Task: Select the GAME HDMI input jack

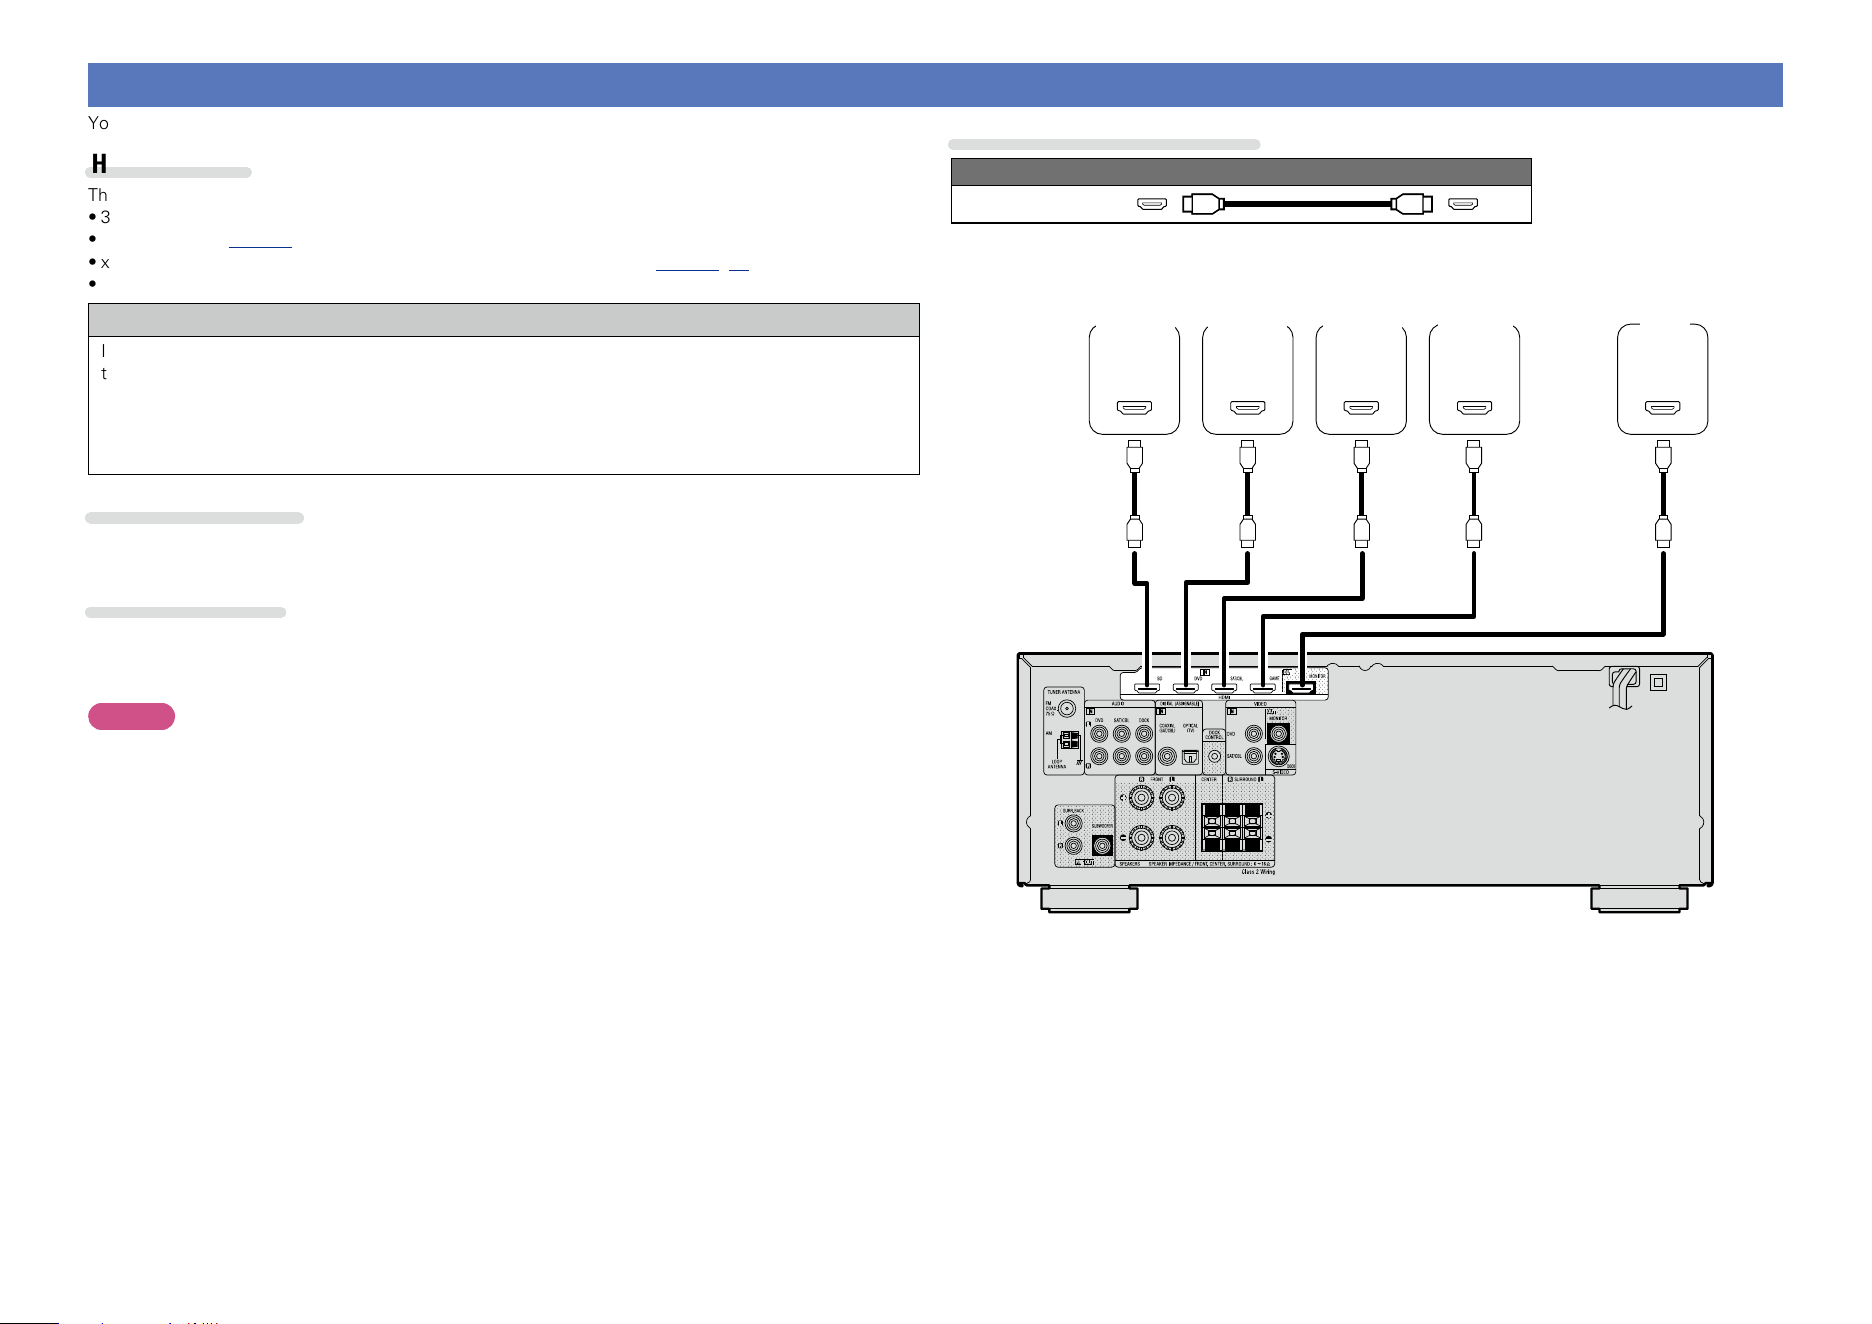Action: pos(1263,689)
